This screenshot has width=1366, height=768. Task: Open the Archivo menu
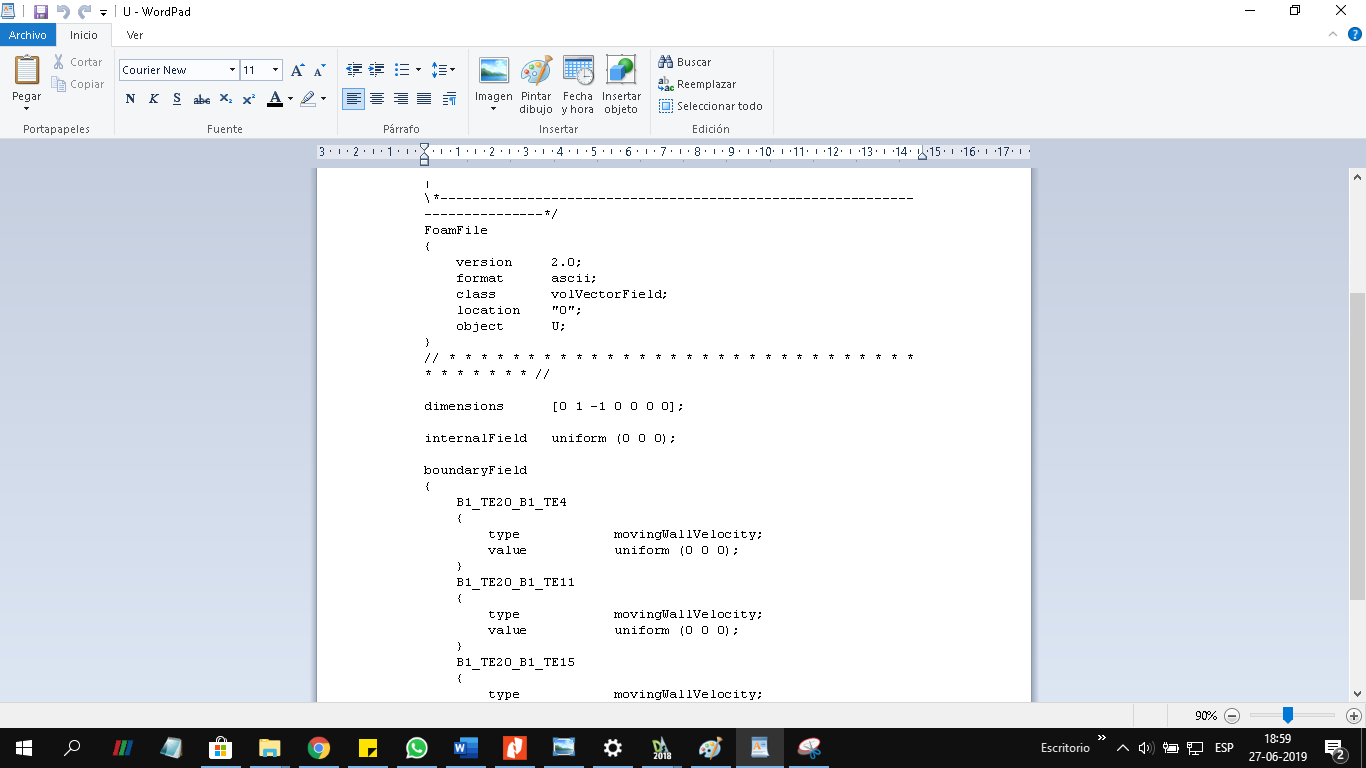[x=28, y=35]
